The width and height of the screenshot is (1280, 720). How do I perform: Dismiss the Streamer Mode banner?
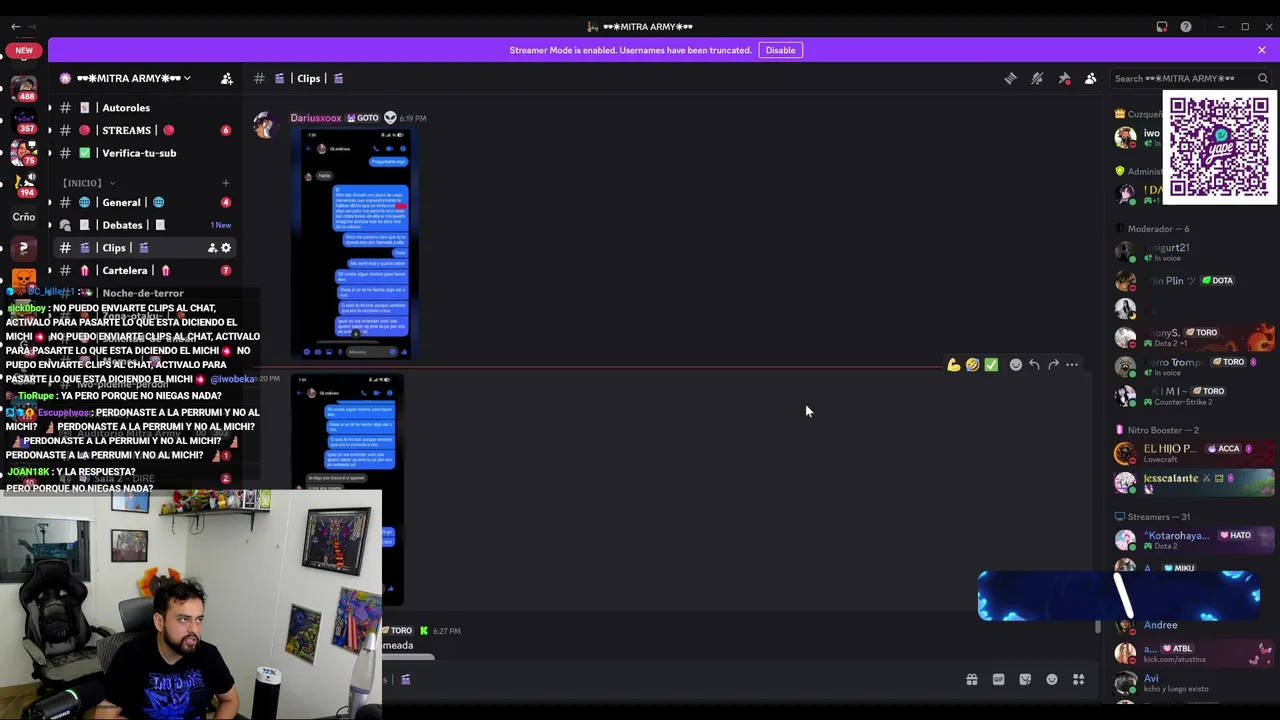1262,50
